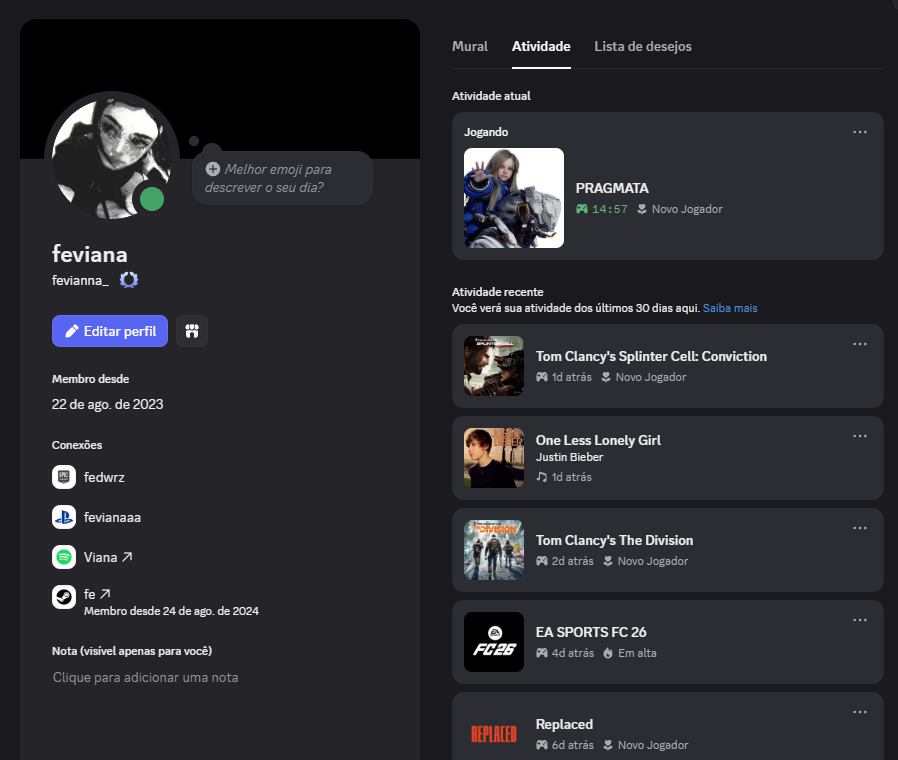Click the 'Melhor emoji para descrever' status bubble
The width and height of the screenshot is (898, 760).
282,178
